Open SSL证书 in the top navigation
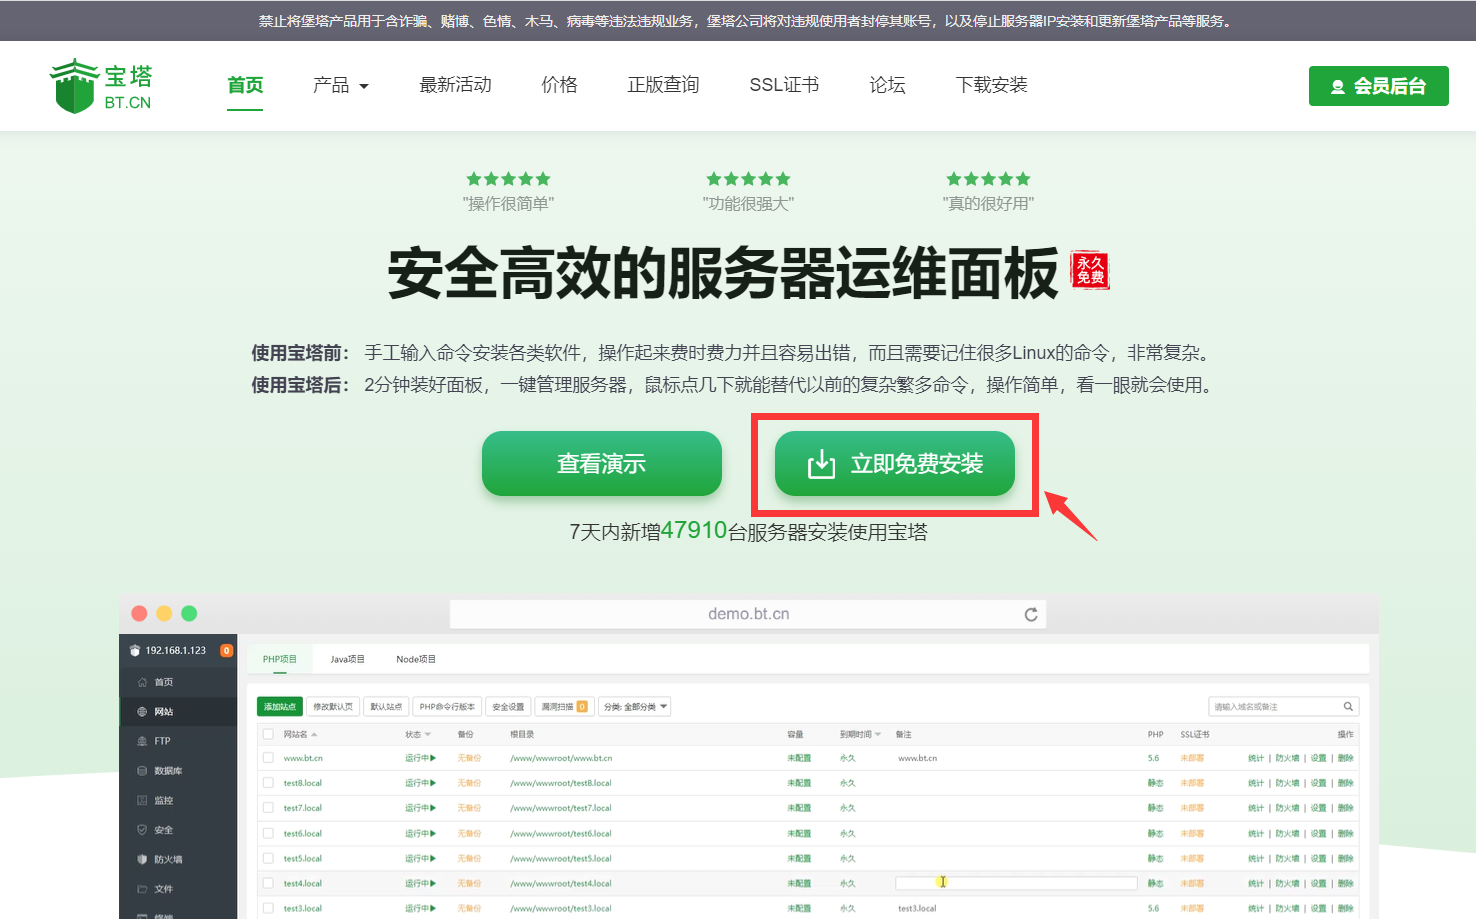Screen dimensions: 1476x919 785,85
